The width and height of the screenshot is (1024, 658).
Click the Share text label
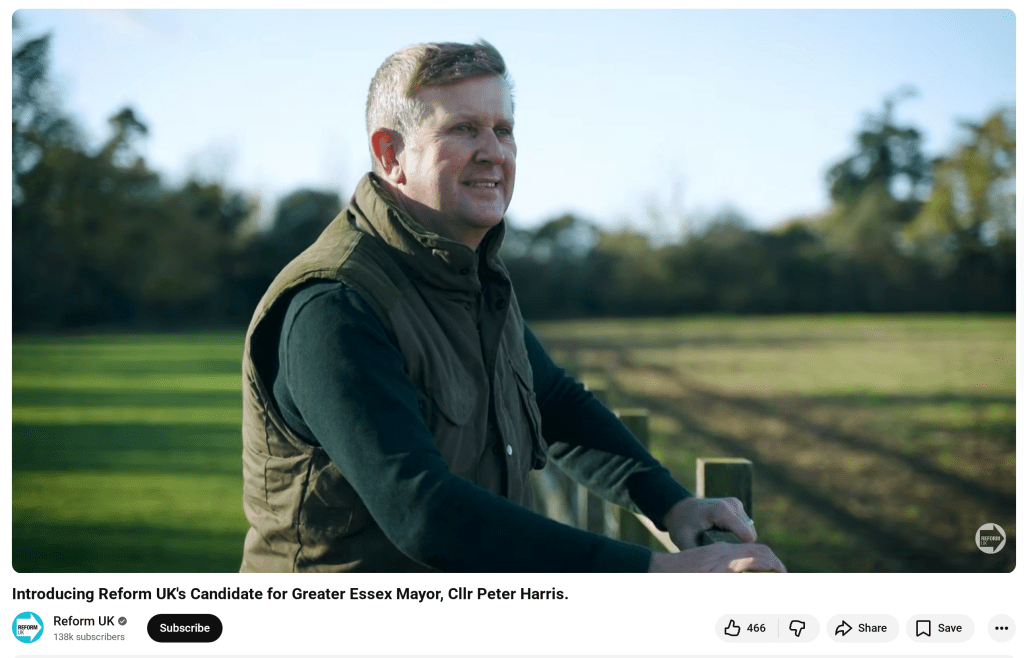872,628
